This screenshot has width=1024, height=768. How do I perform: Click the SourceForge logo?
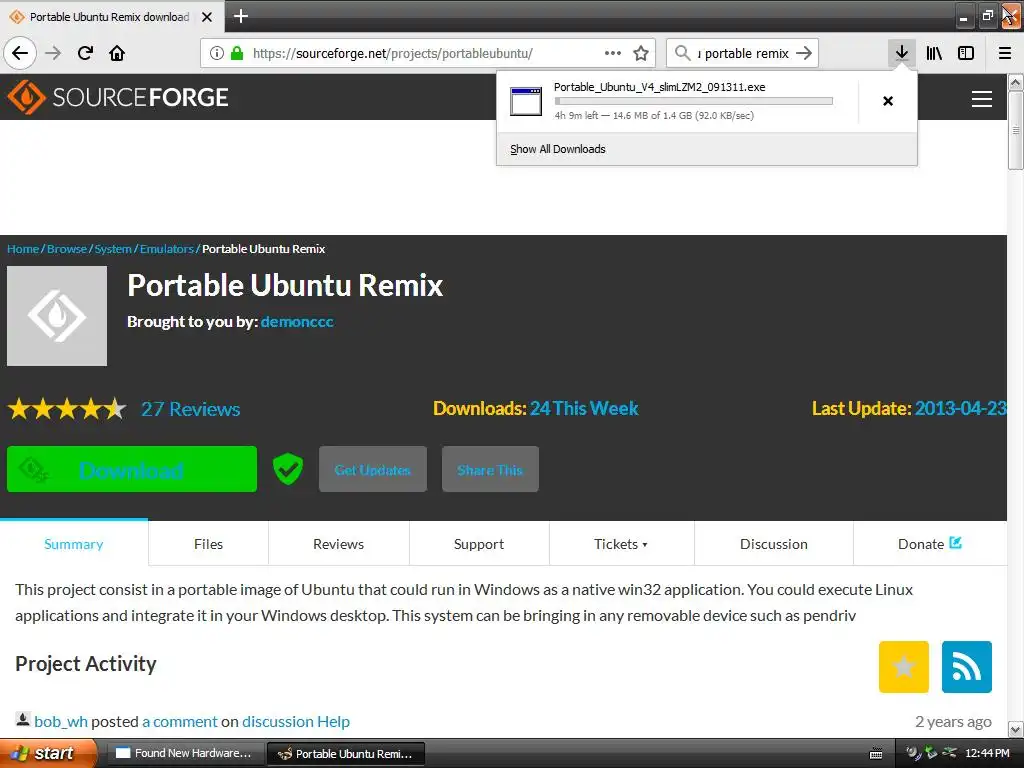pyautogui.click(x=118, y=97)
